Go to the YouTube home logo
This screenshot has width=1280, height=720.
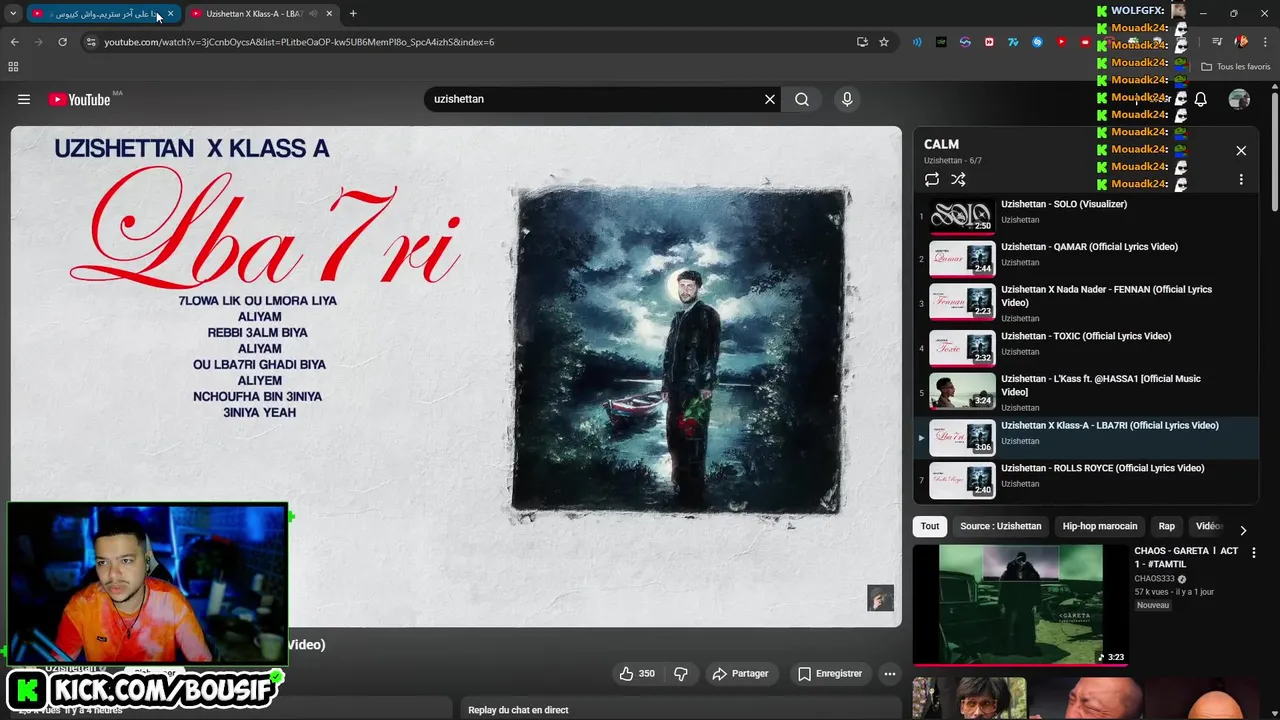click(x=79, y=99)
